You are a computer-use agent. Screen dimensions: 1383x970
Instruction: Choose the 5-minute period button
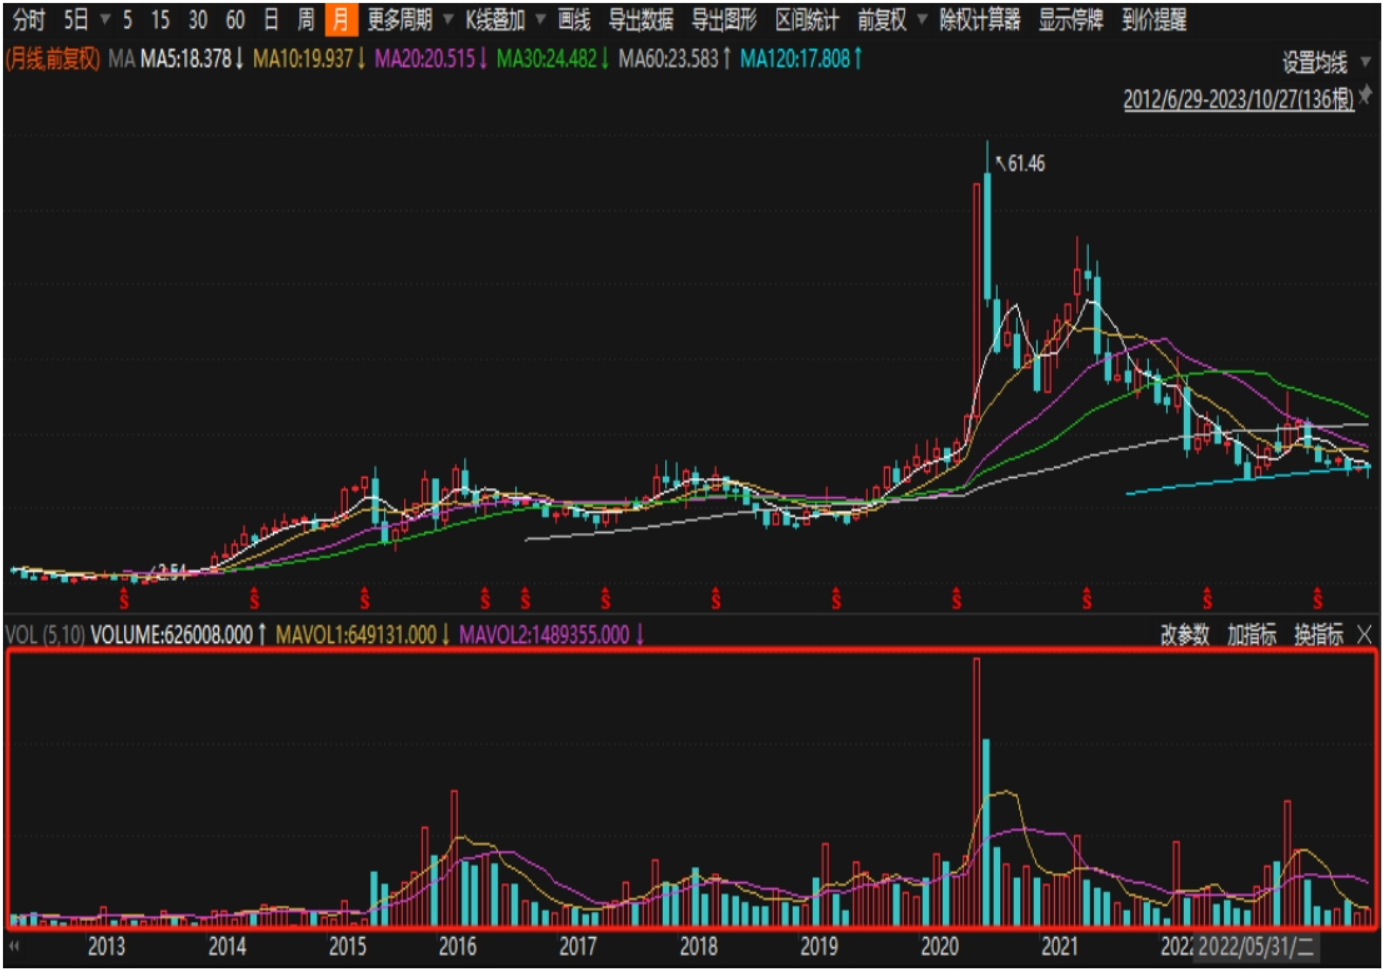pos(127,20)
